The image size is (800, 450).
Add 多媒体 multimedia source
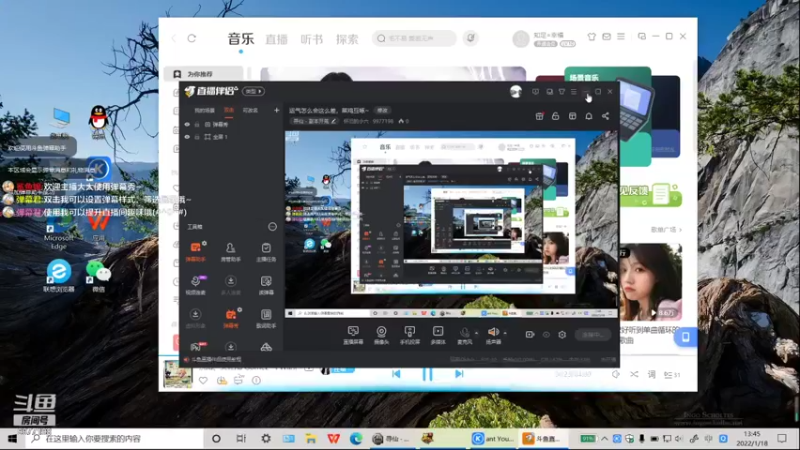pyautogui.click(x=438, y=335)
